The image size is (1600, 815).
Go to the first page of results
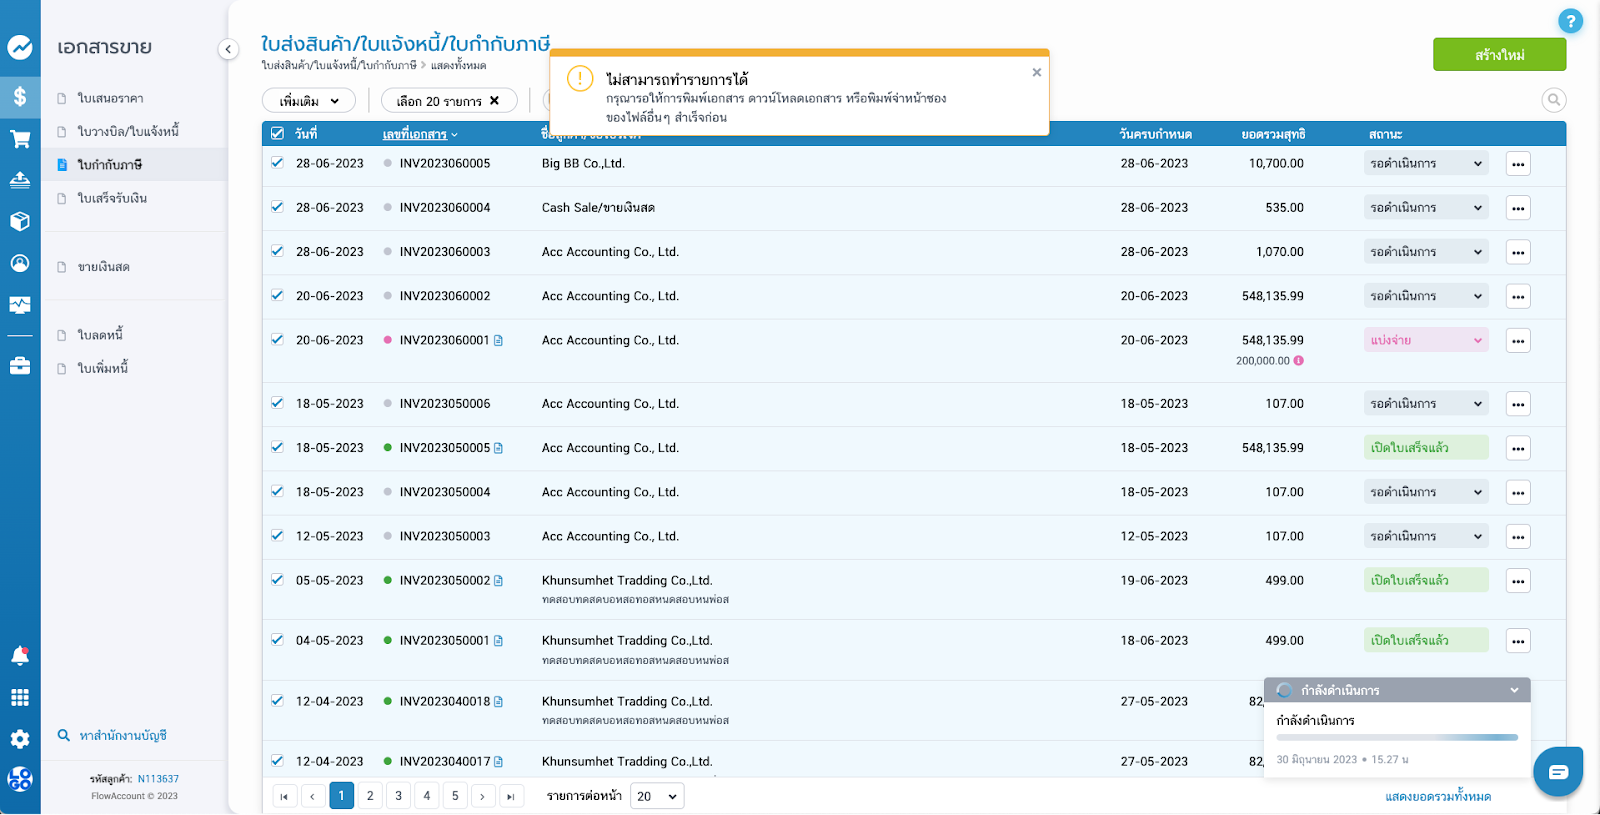click(x=284, y=796)
